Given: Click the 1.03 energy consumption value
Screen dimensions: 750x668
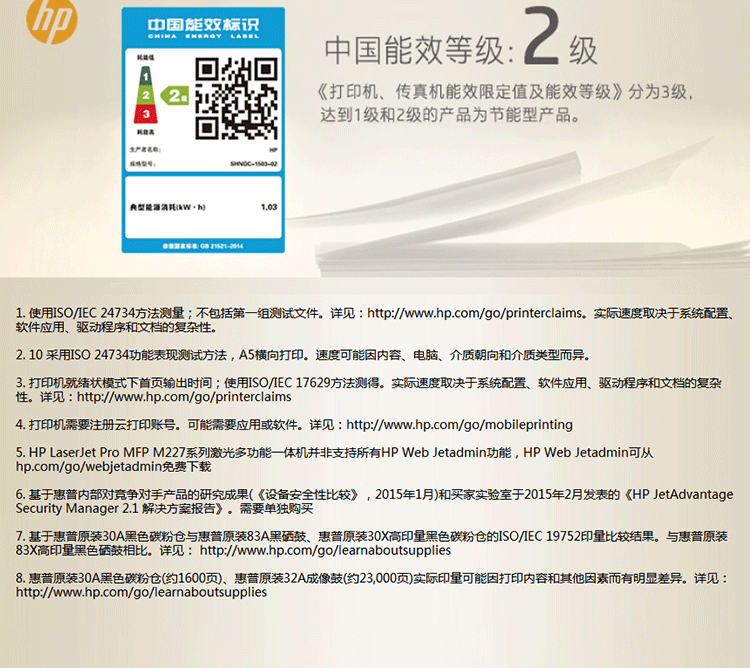Looking at the screenshot, I should point(268,207).
